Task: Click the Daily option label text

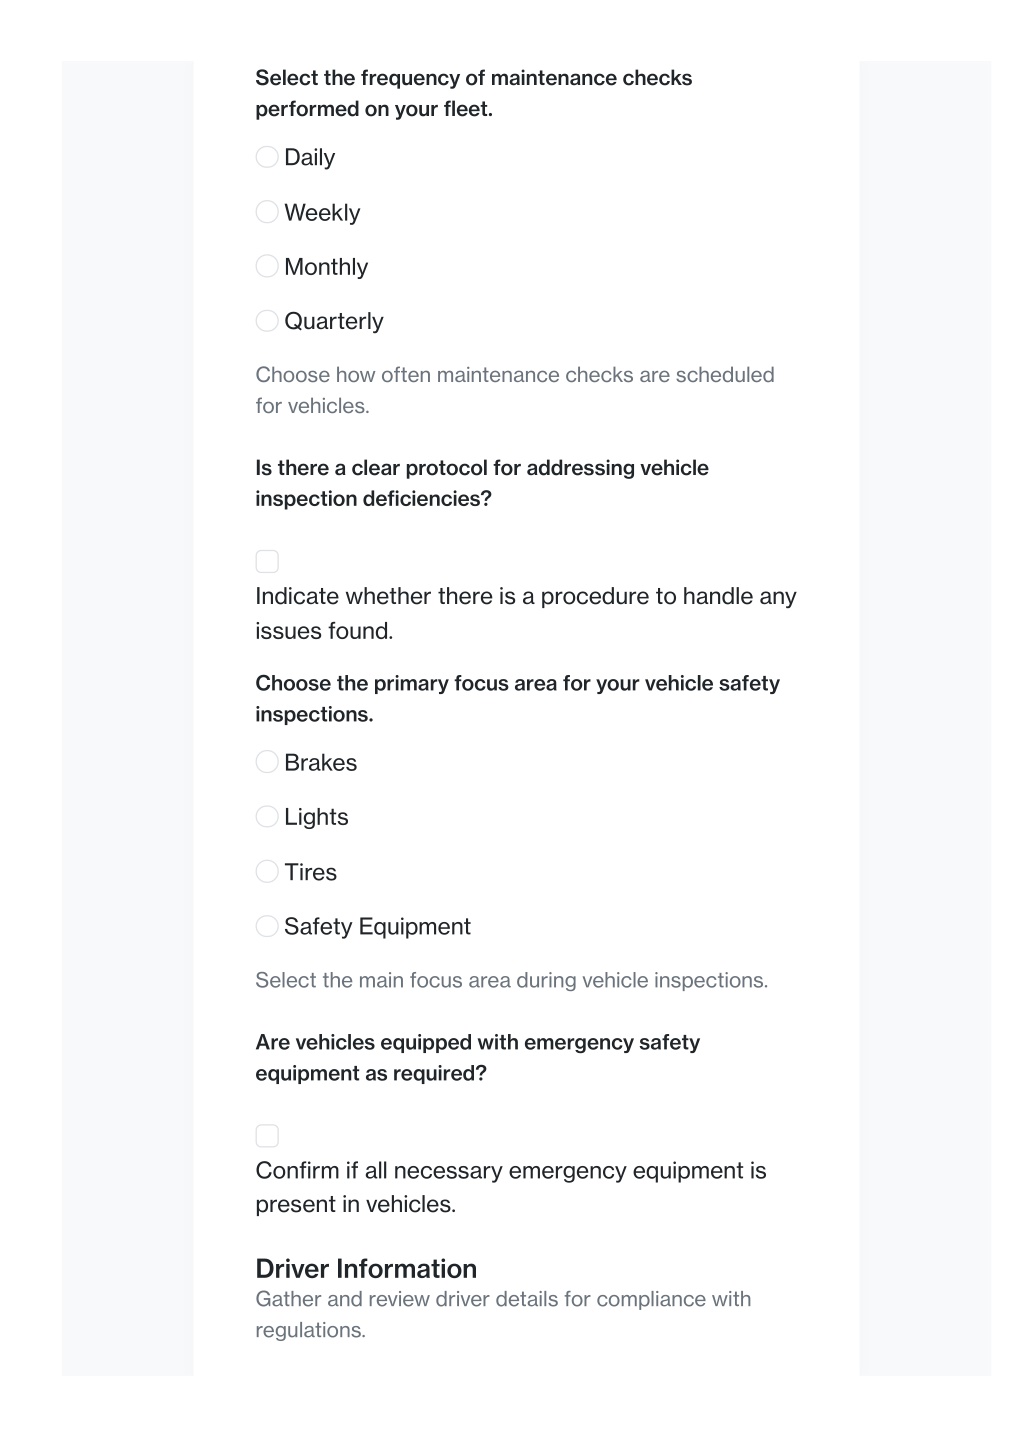Action: point(309,157)
